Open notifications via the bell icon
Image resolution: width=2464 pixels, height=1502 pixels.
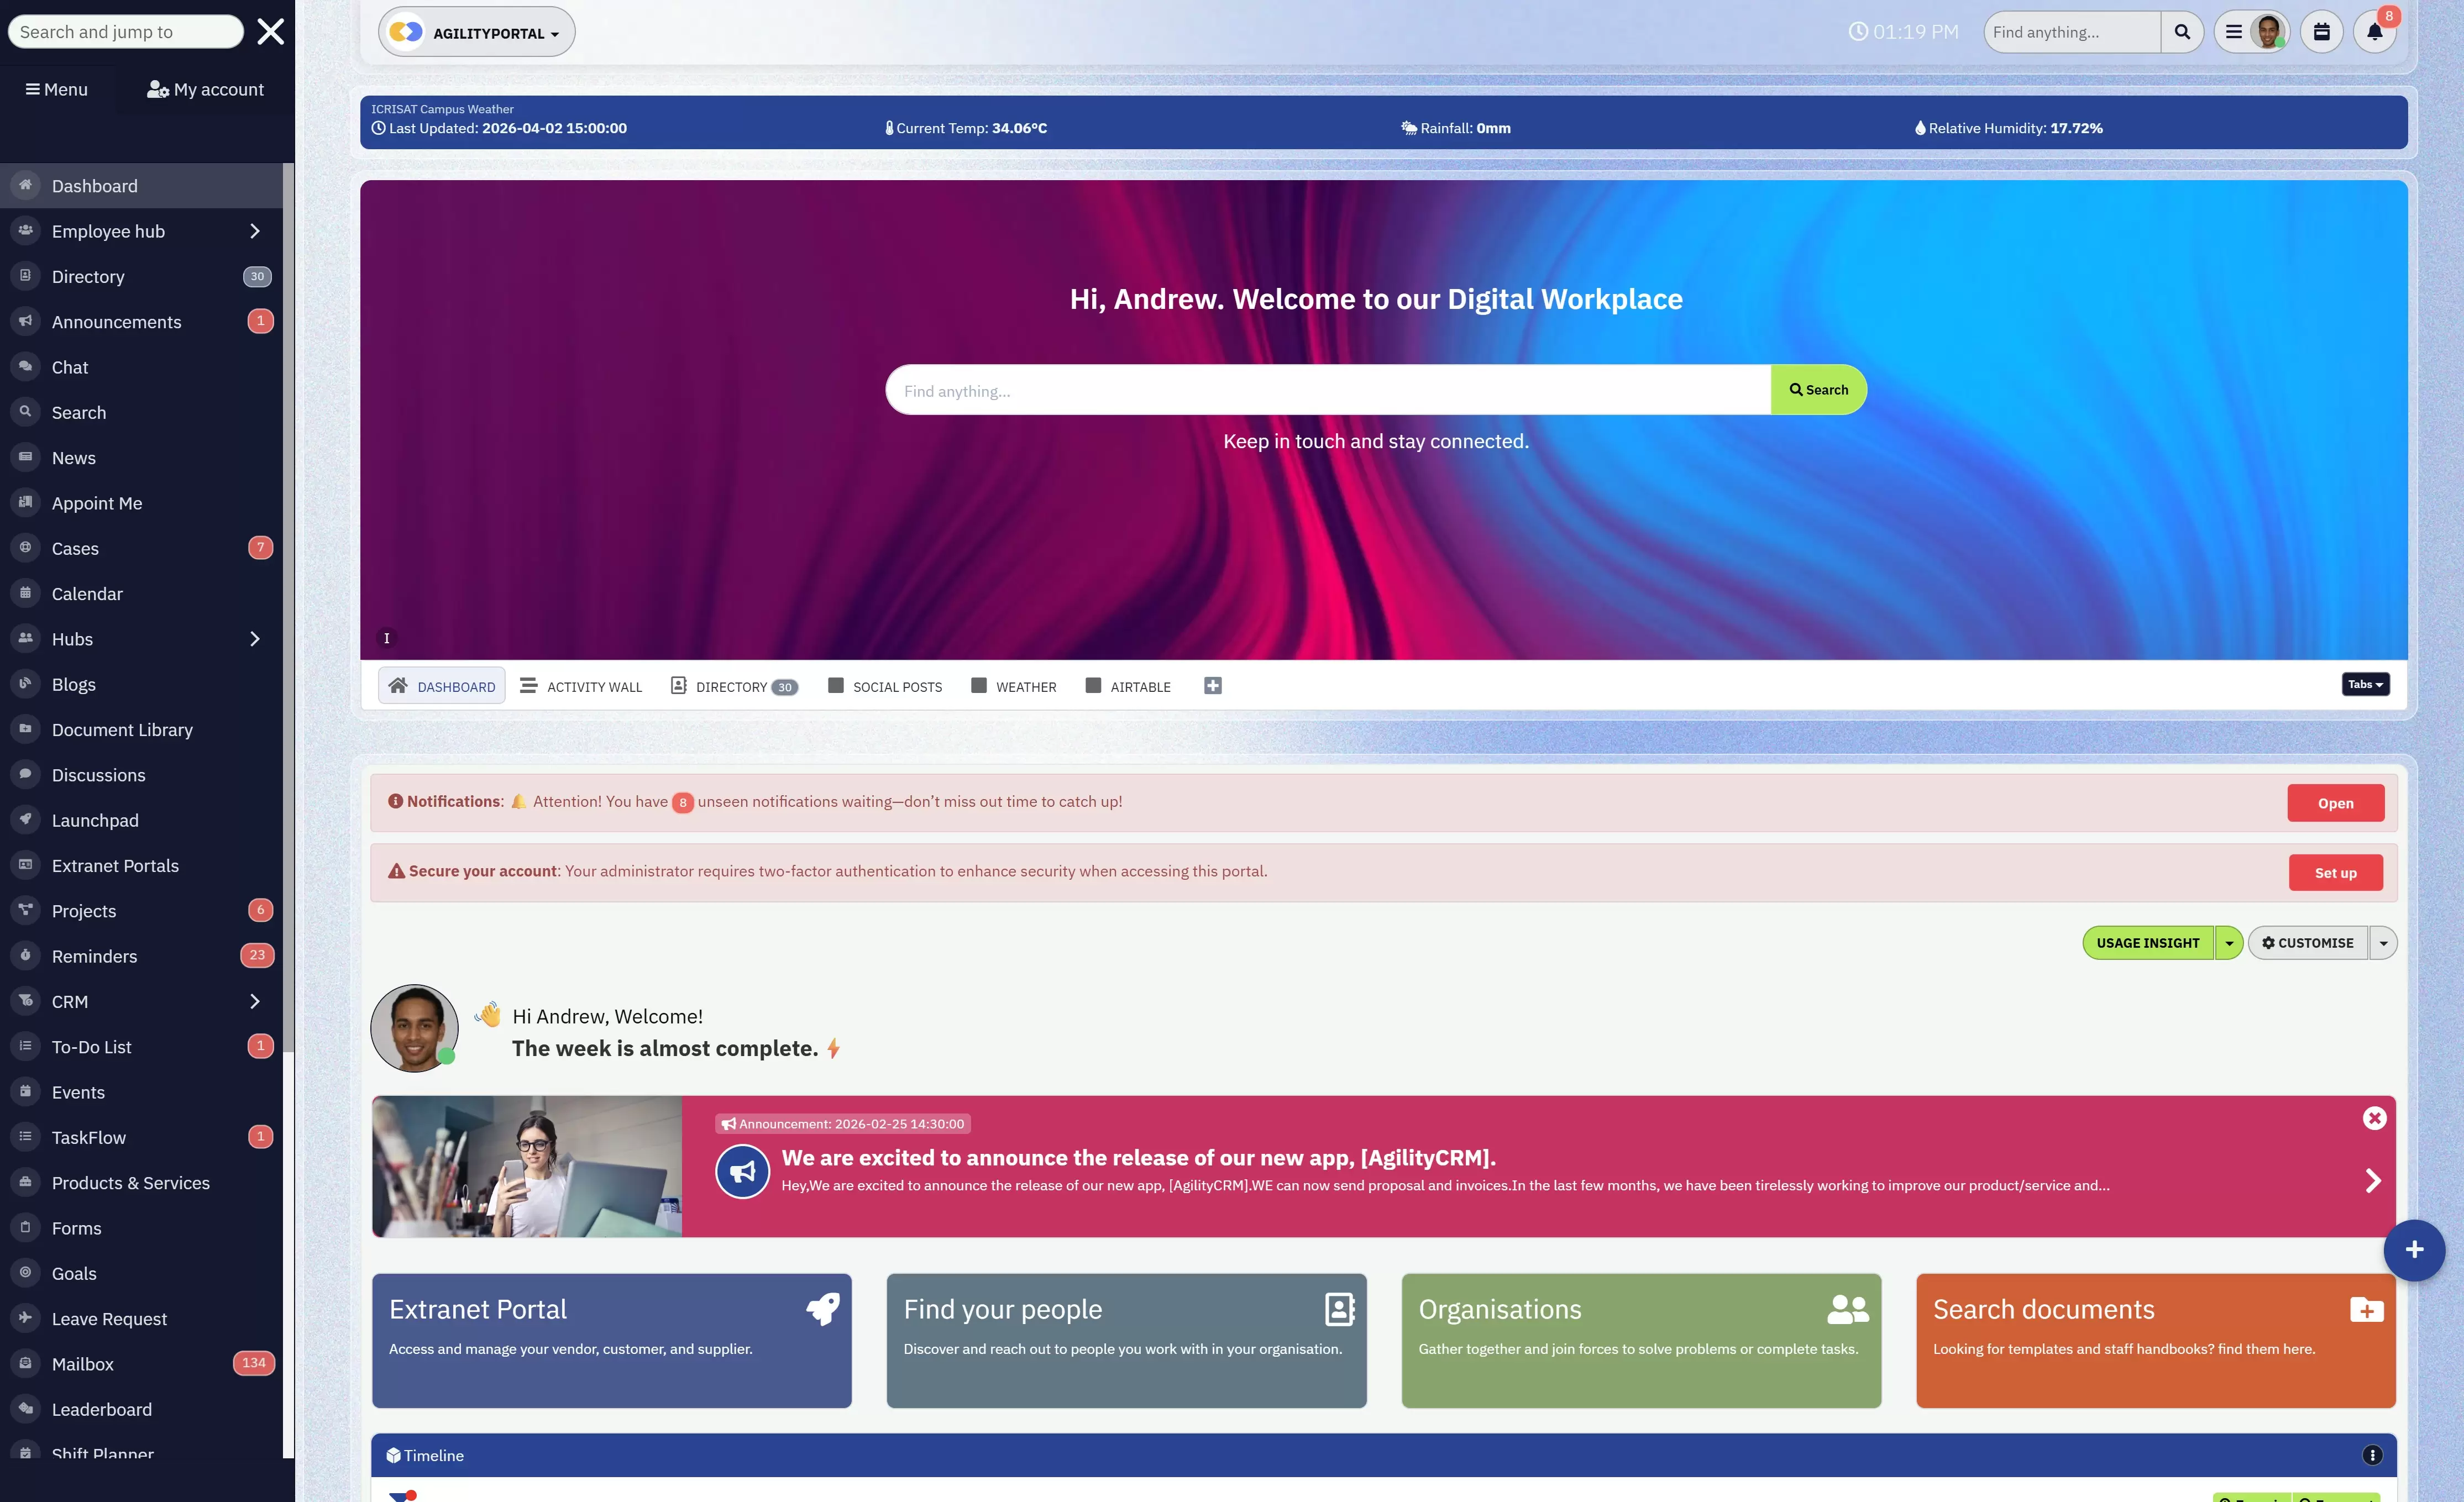click(x=2375, y=31)
